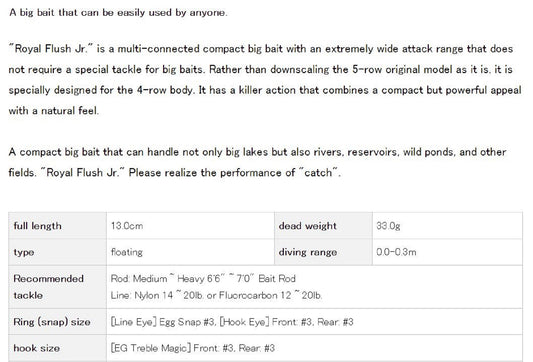Select the 33.0g weight value

click(x=388, y=226)
